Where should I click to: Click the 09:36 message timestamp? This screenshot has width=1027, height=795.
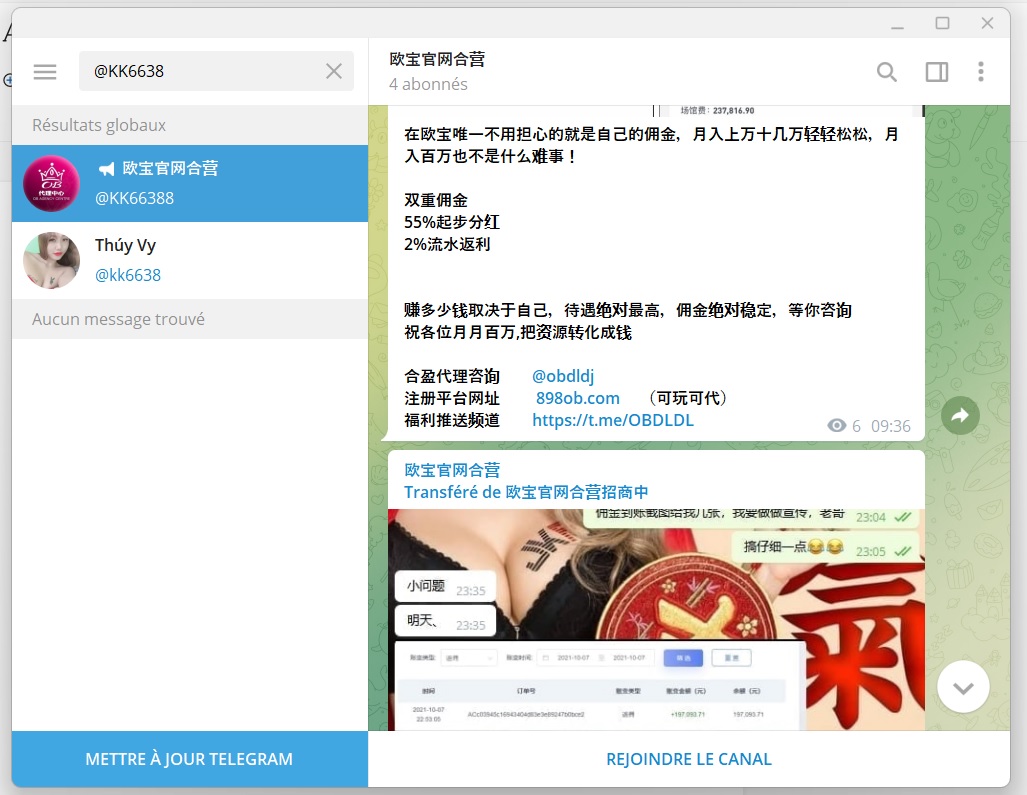(x=891, y=426)
